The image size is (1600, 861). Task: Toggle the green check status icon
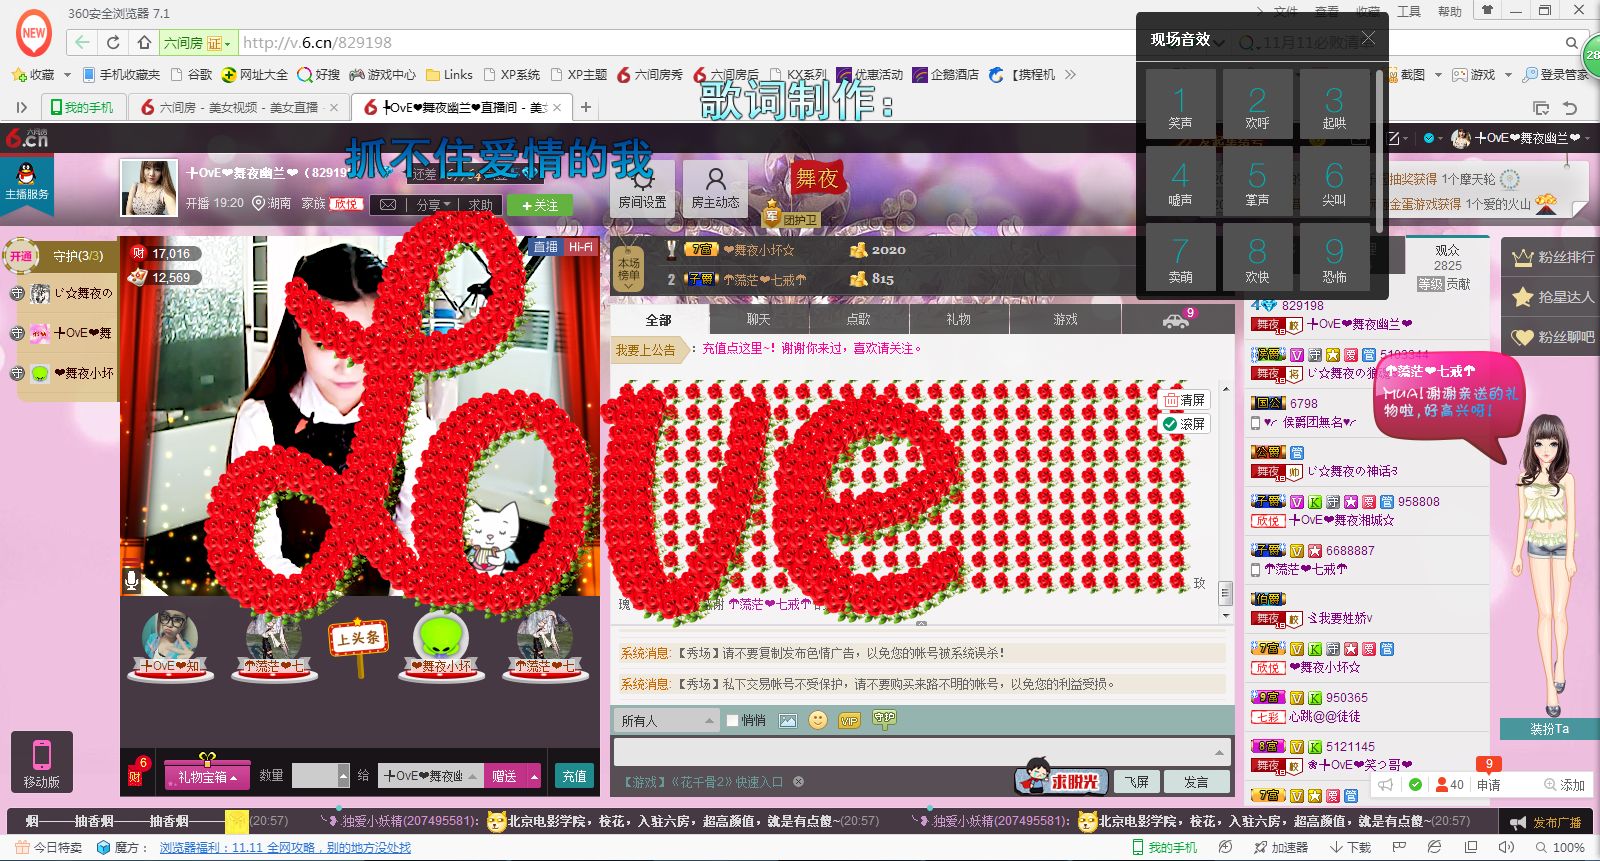[x=1415, y=785]
